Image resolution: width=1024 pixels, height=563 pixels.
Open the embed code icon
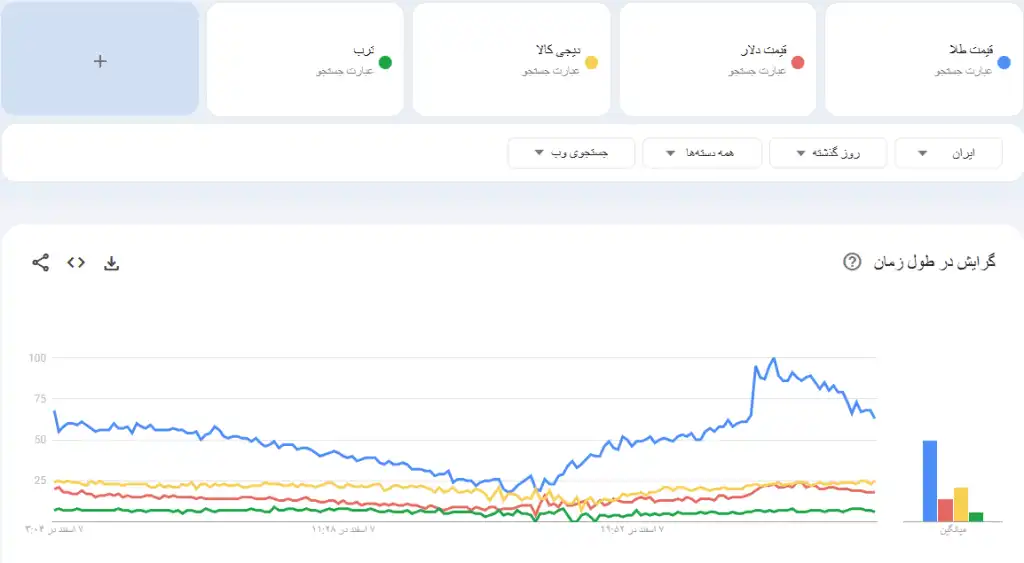tap(76, 263)
